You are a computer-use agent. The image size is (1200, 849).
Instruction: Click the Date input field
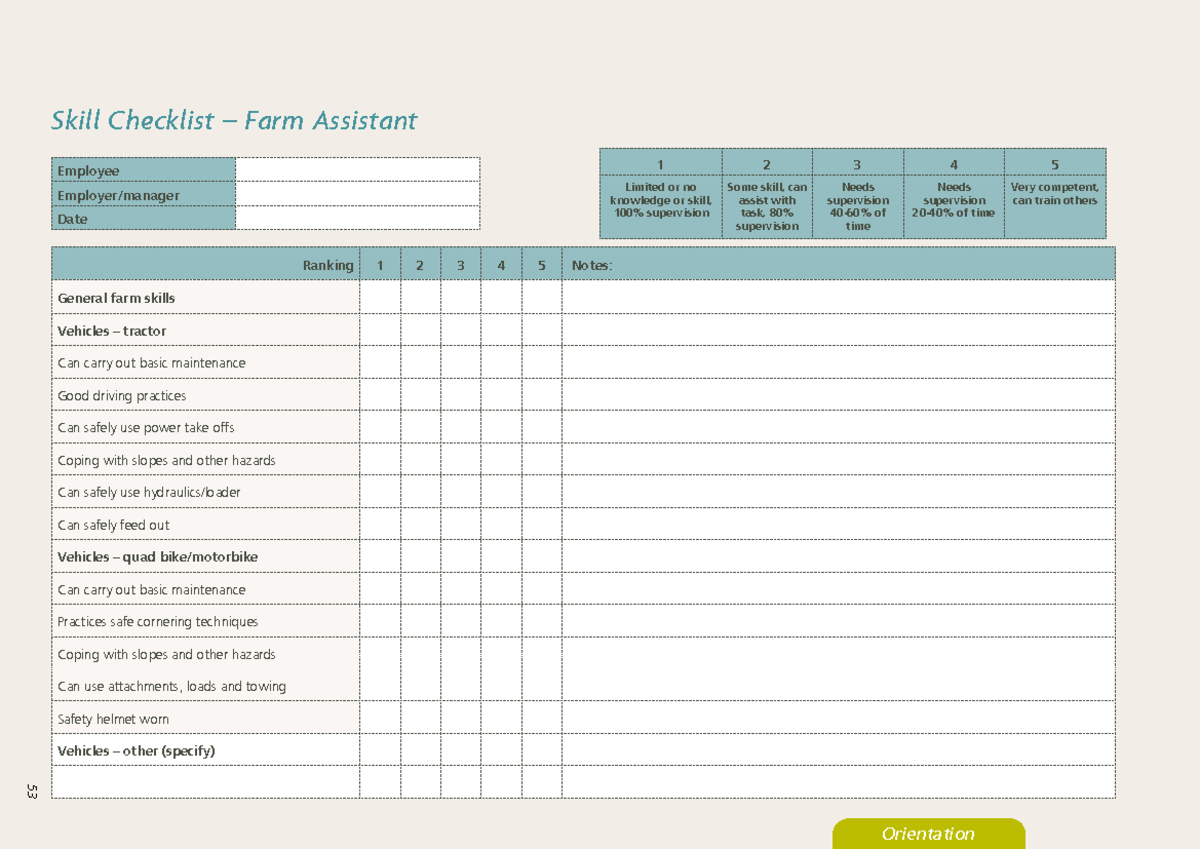tap(357, 218)
